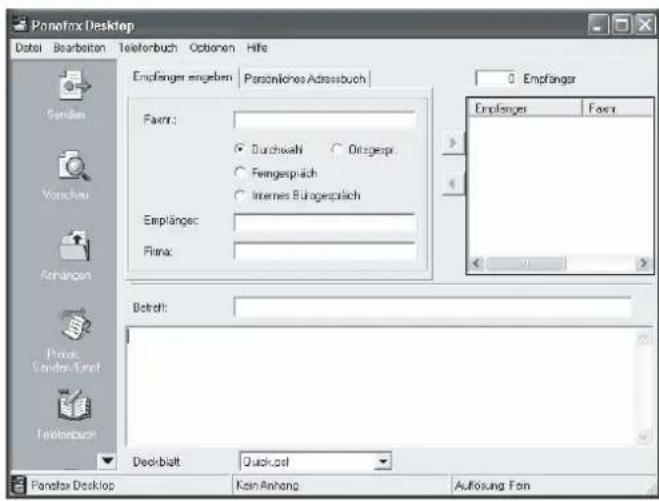
Task: Click the Anhängen attach-file icon
Action: coord(74,246)
